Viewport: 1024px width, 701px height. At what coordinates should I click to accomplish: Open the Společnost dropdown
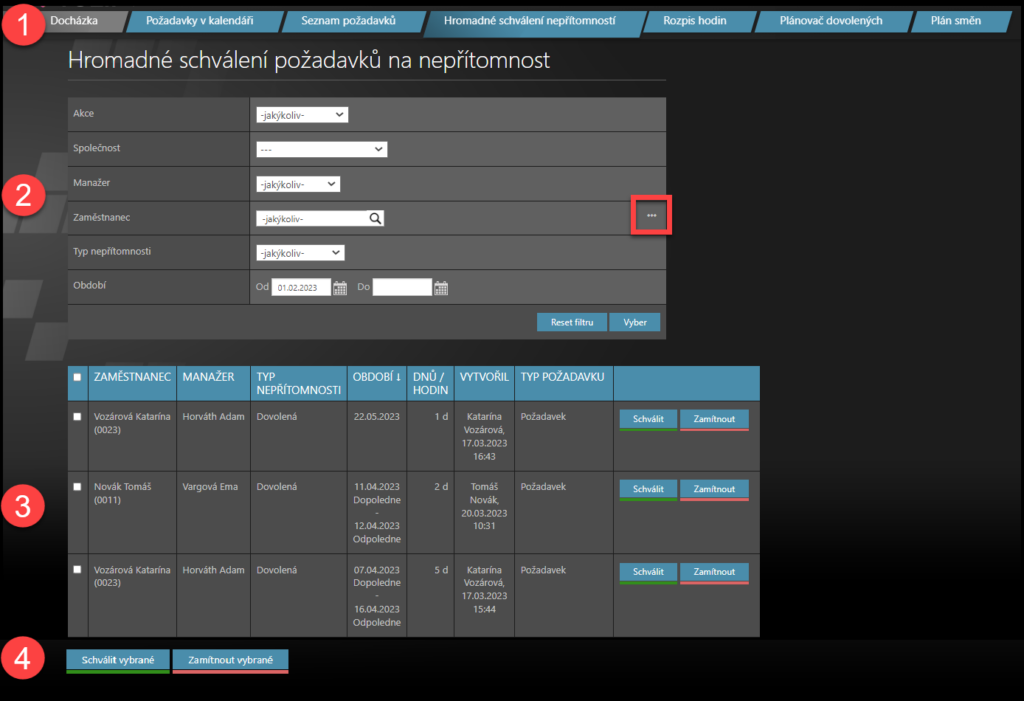coord(321,149)
